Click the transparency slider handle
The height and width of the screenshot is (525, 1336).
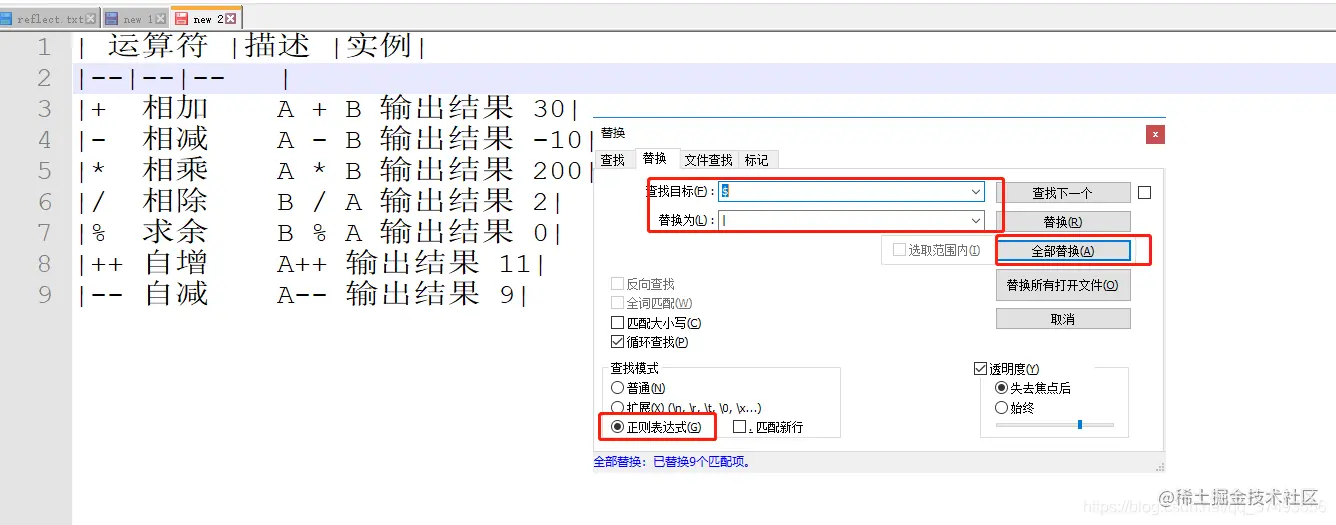(x=1080, y=425)
